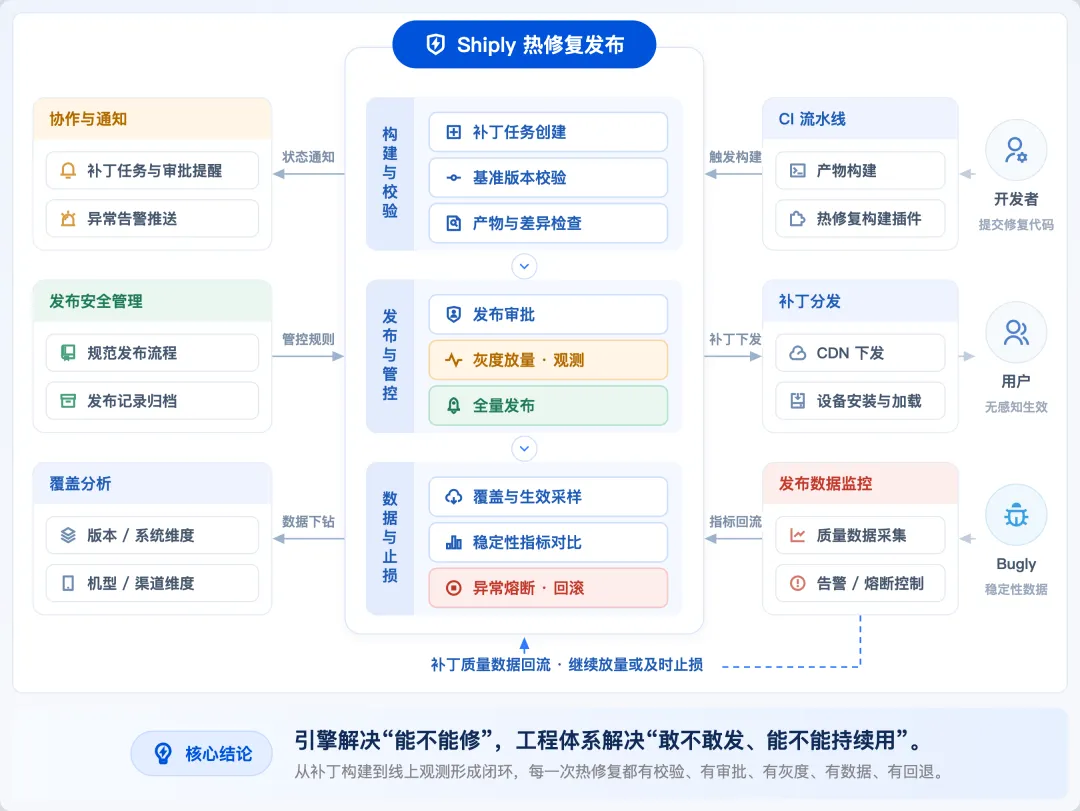Viewport: 1080px width, 811px height.
Task: Click the cloud icon beside CDN 下发
Action: pos(797,353)
